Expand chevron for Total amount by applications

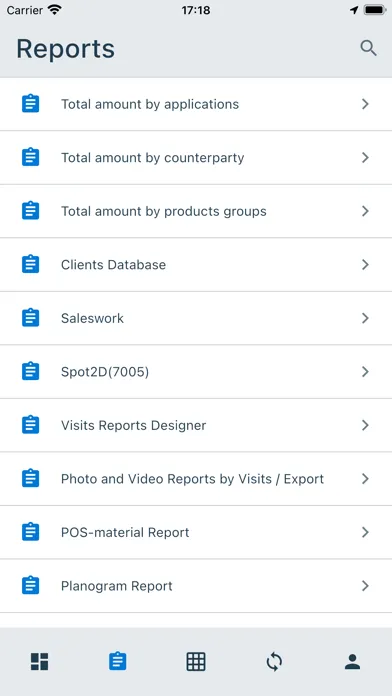pyautogui.click(x=365, y=104)
